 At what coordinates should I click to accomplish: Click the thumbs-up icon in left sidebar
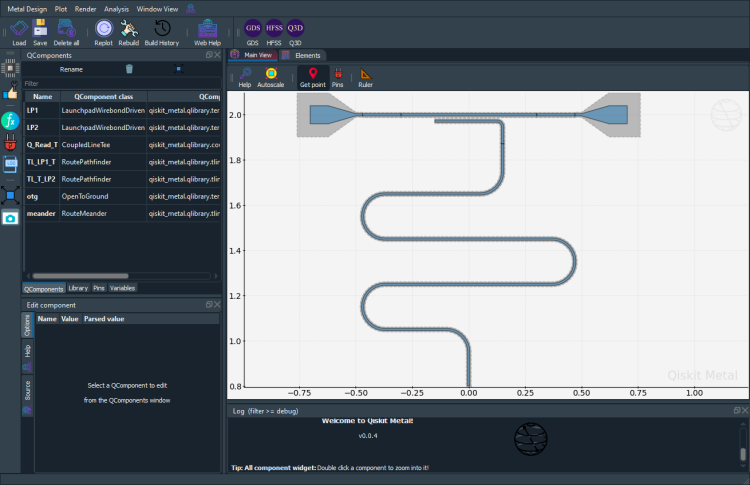click(x=10, y=91)
